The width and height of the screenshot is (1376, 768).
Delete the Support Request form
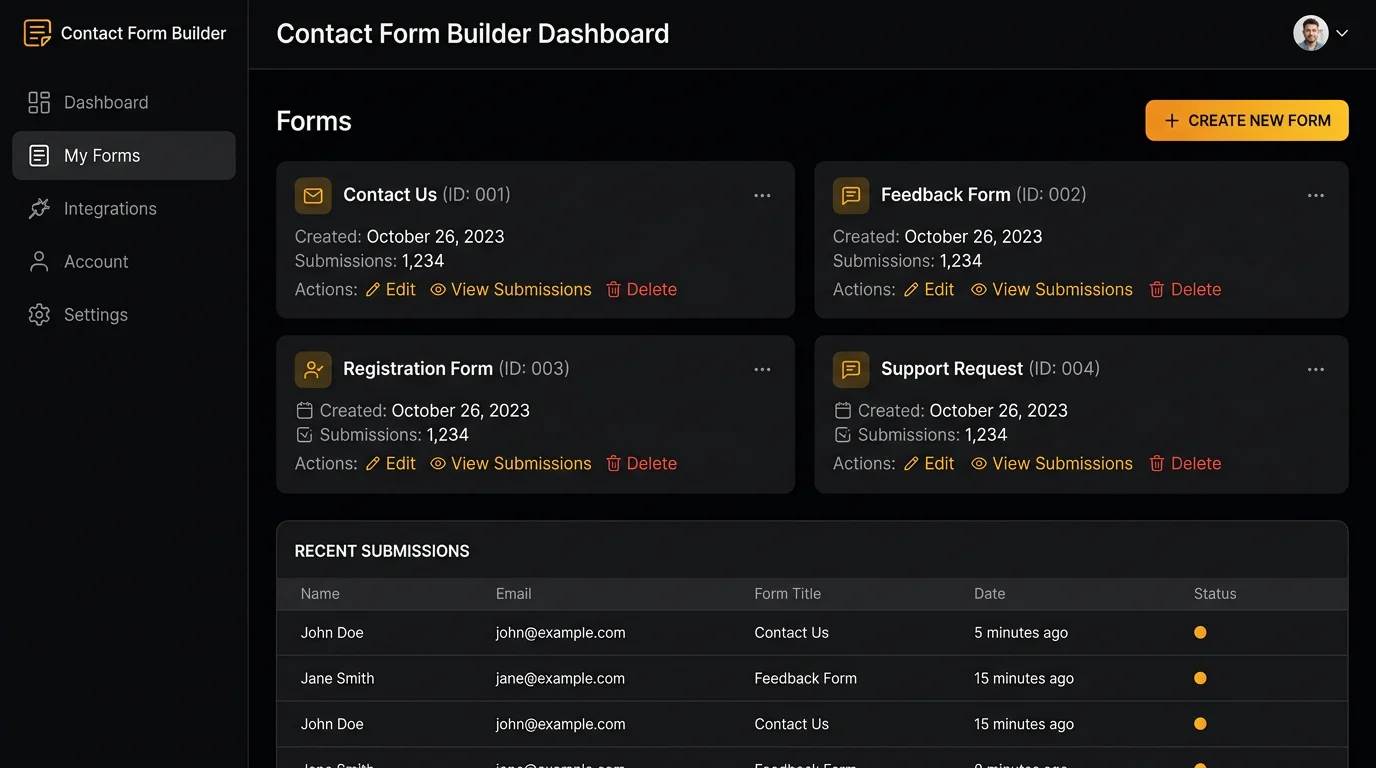pyautogui.click(x=1185, y=463)
